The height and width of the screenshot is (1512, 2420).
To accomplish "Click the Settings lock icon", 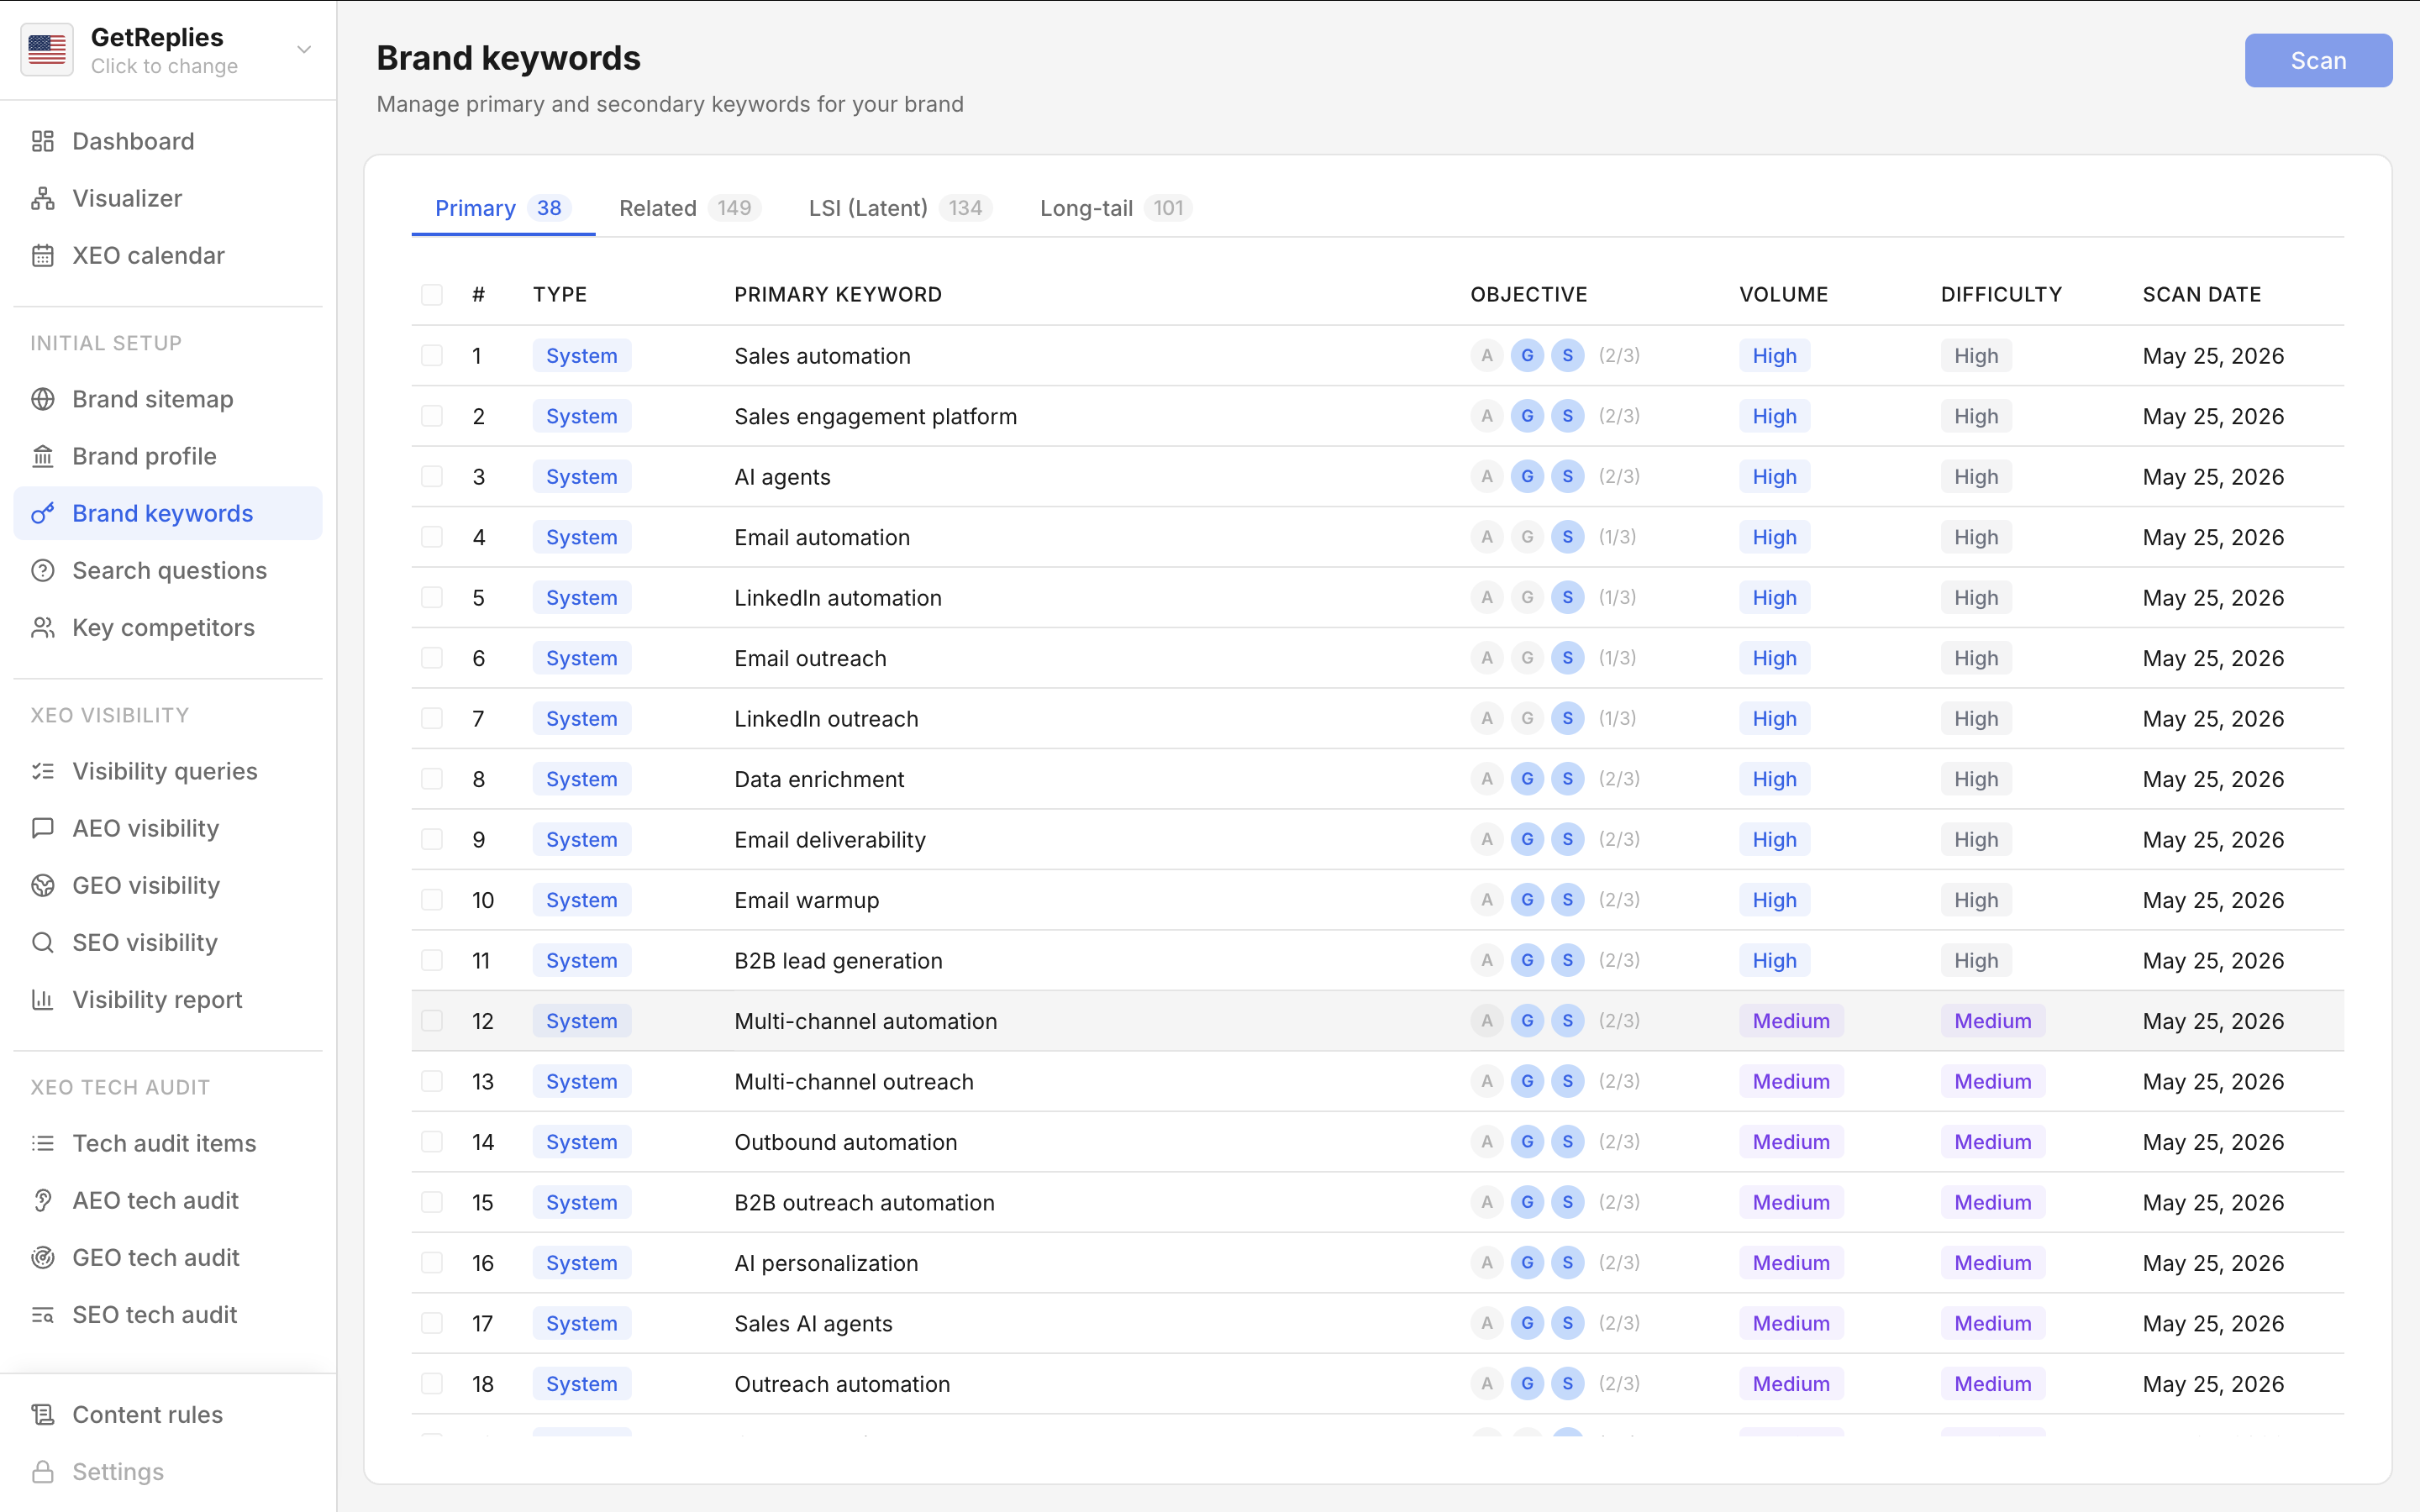I will click(43, 1471).
